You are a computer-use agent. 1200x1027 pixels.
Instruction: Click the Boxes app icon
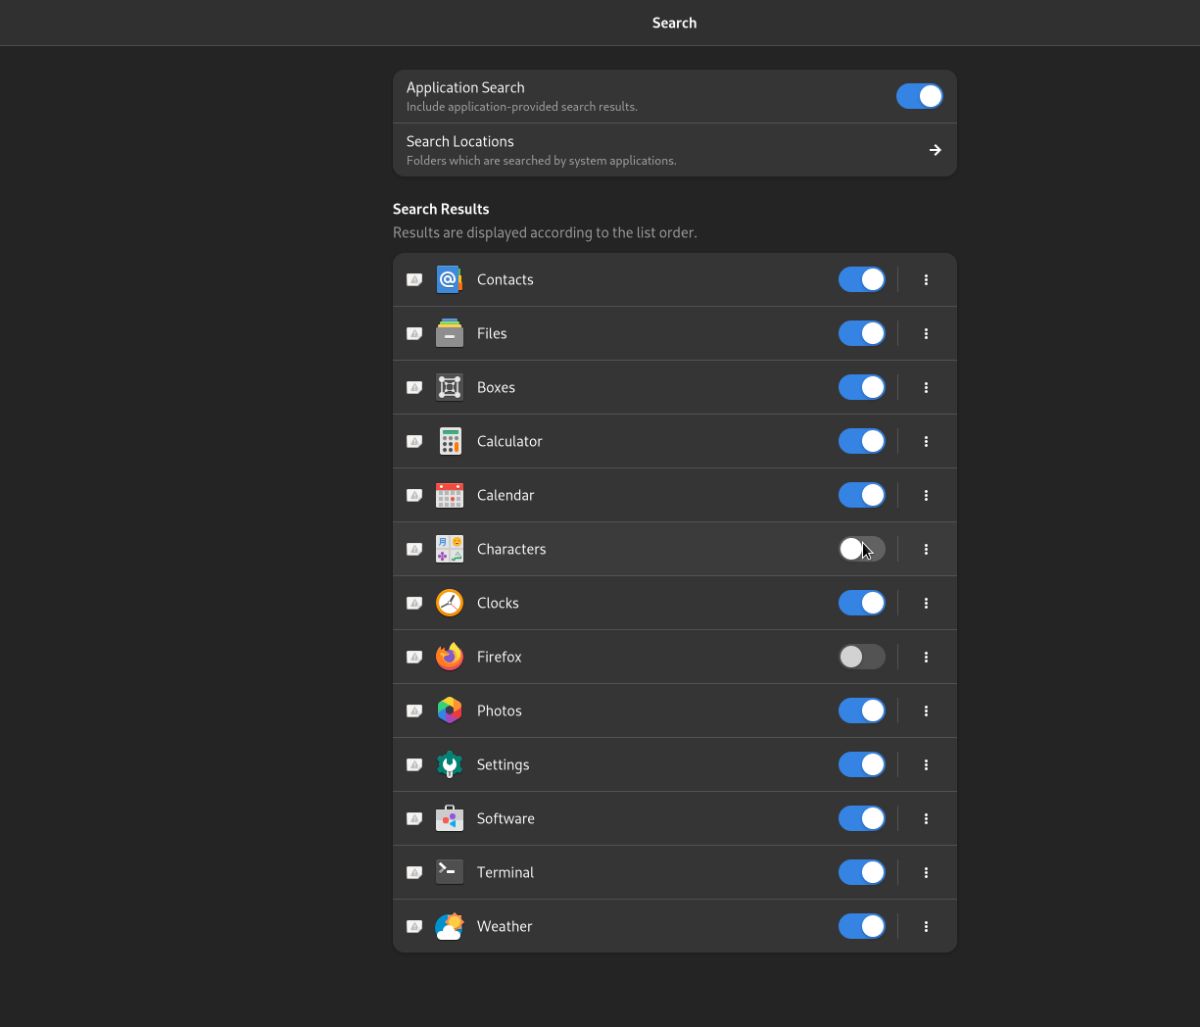tap(449, 387)
